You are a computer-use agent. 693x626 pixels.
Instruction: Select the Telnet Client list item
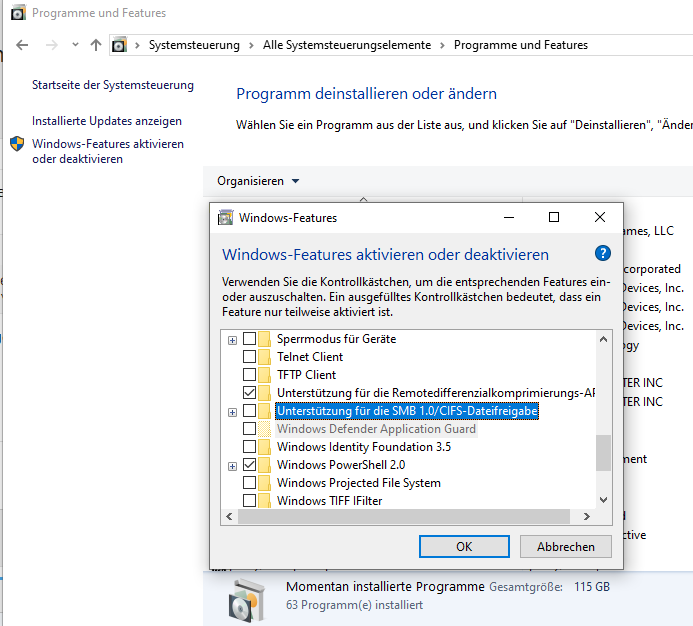(310, 357)
